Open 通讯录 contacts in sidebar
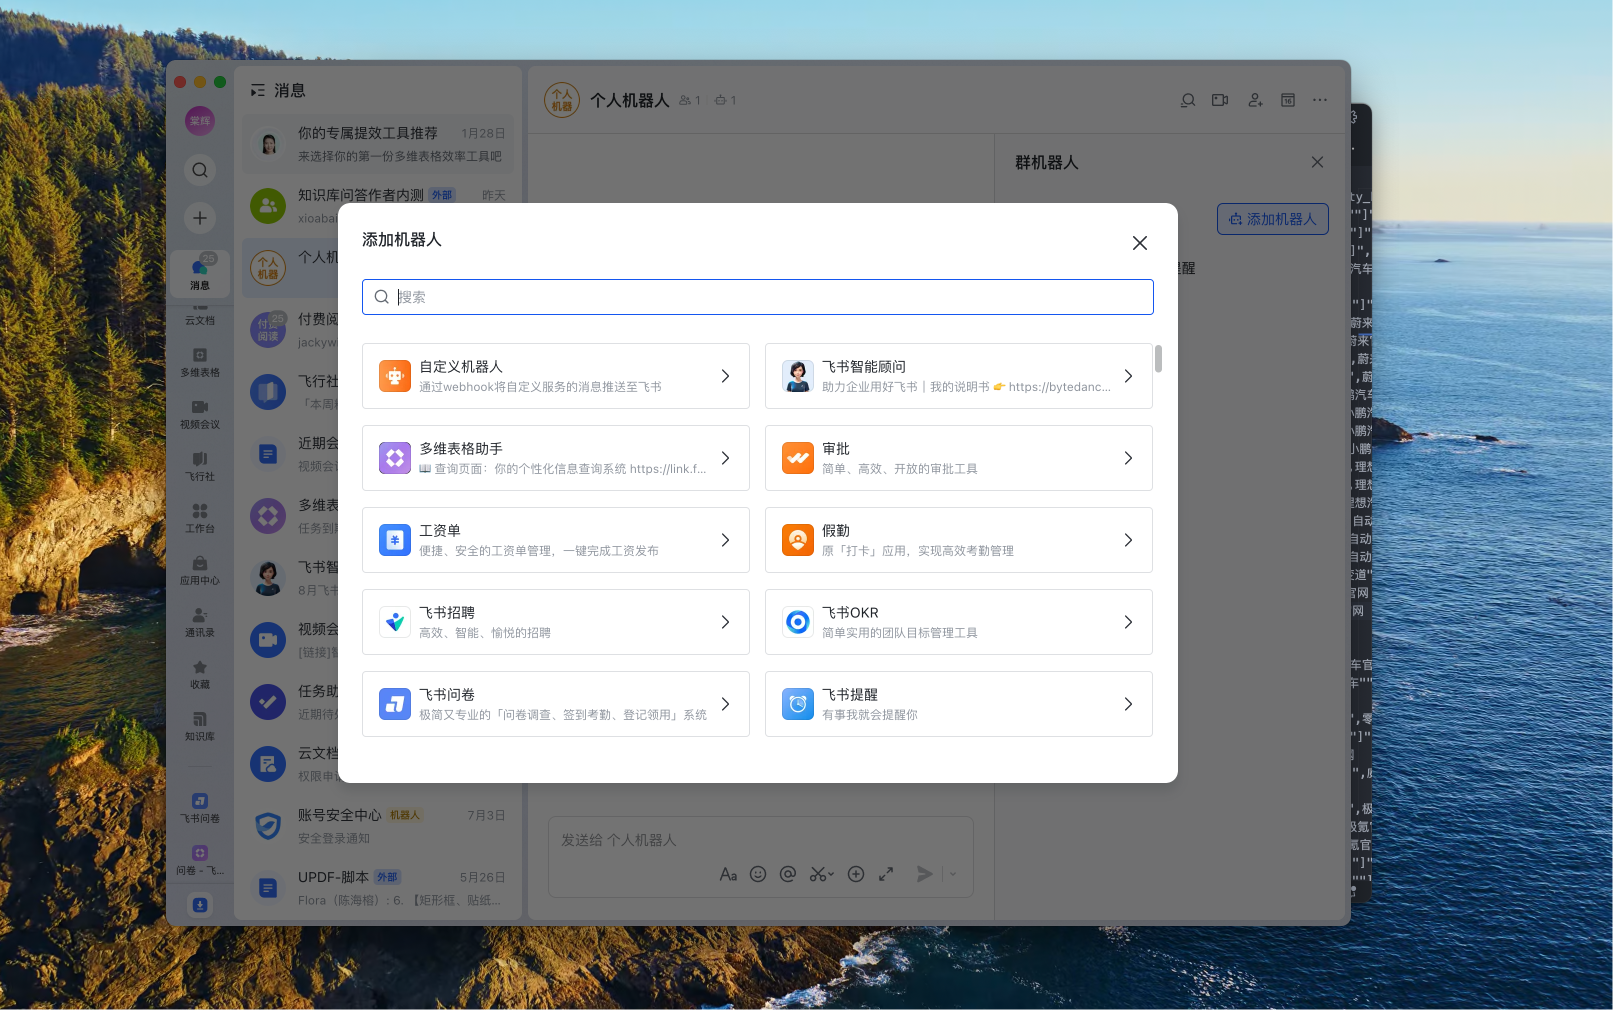Viewport: 1613px width, 1010px height. 200,622
